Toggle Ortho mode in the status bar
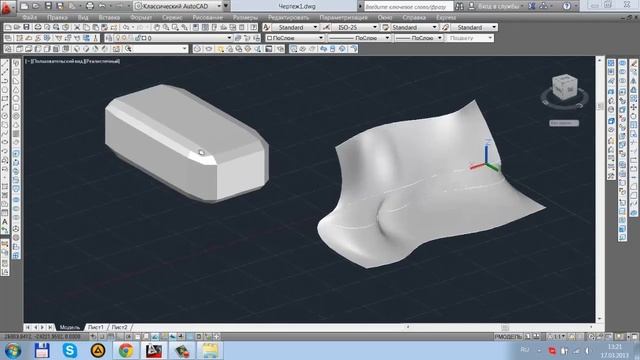Image resolution: width=640 pixels, height=360 pixels. click(120, 337)
